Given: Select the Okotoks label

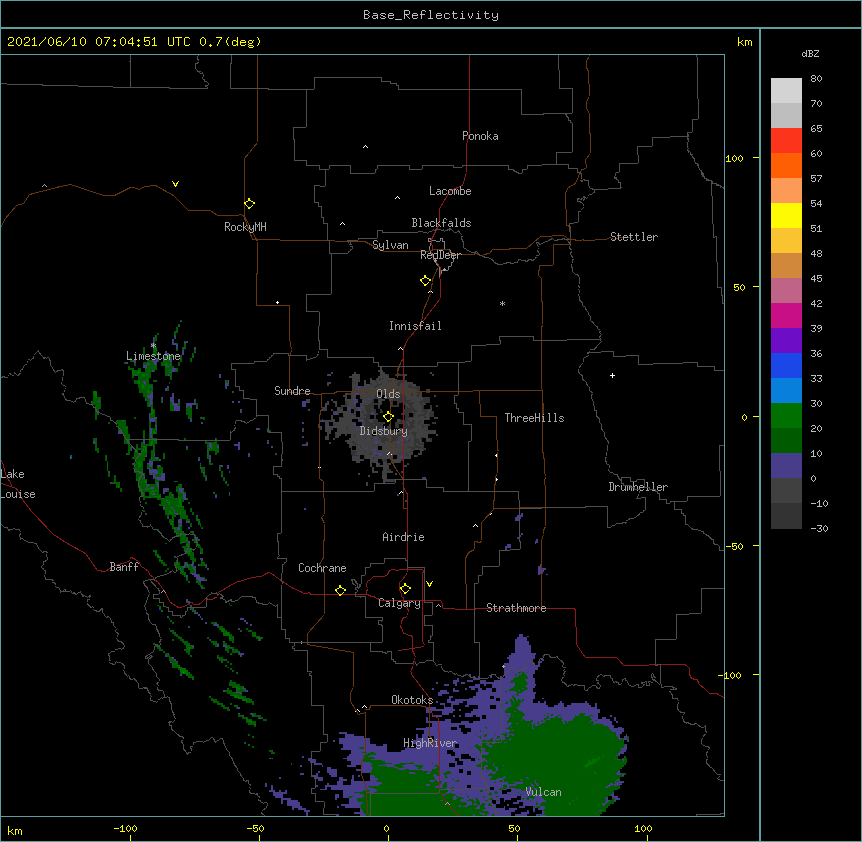Looking at the screenshot, I should 412,700.
